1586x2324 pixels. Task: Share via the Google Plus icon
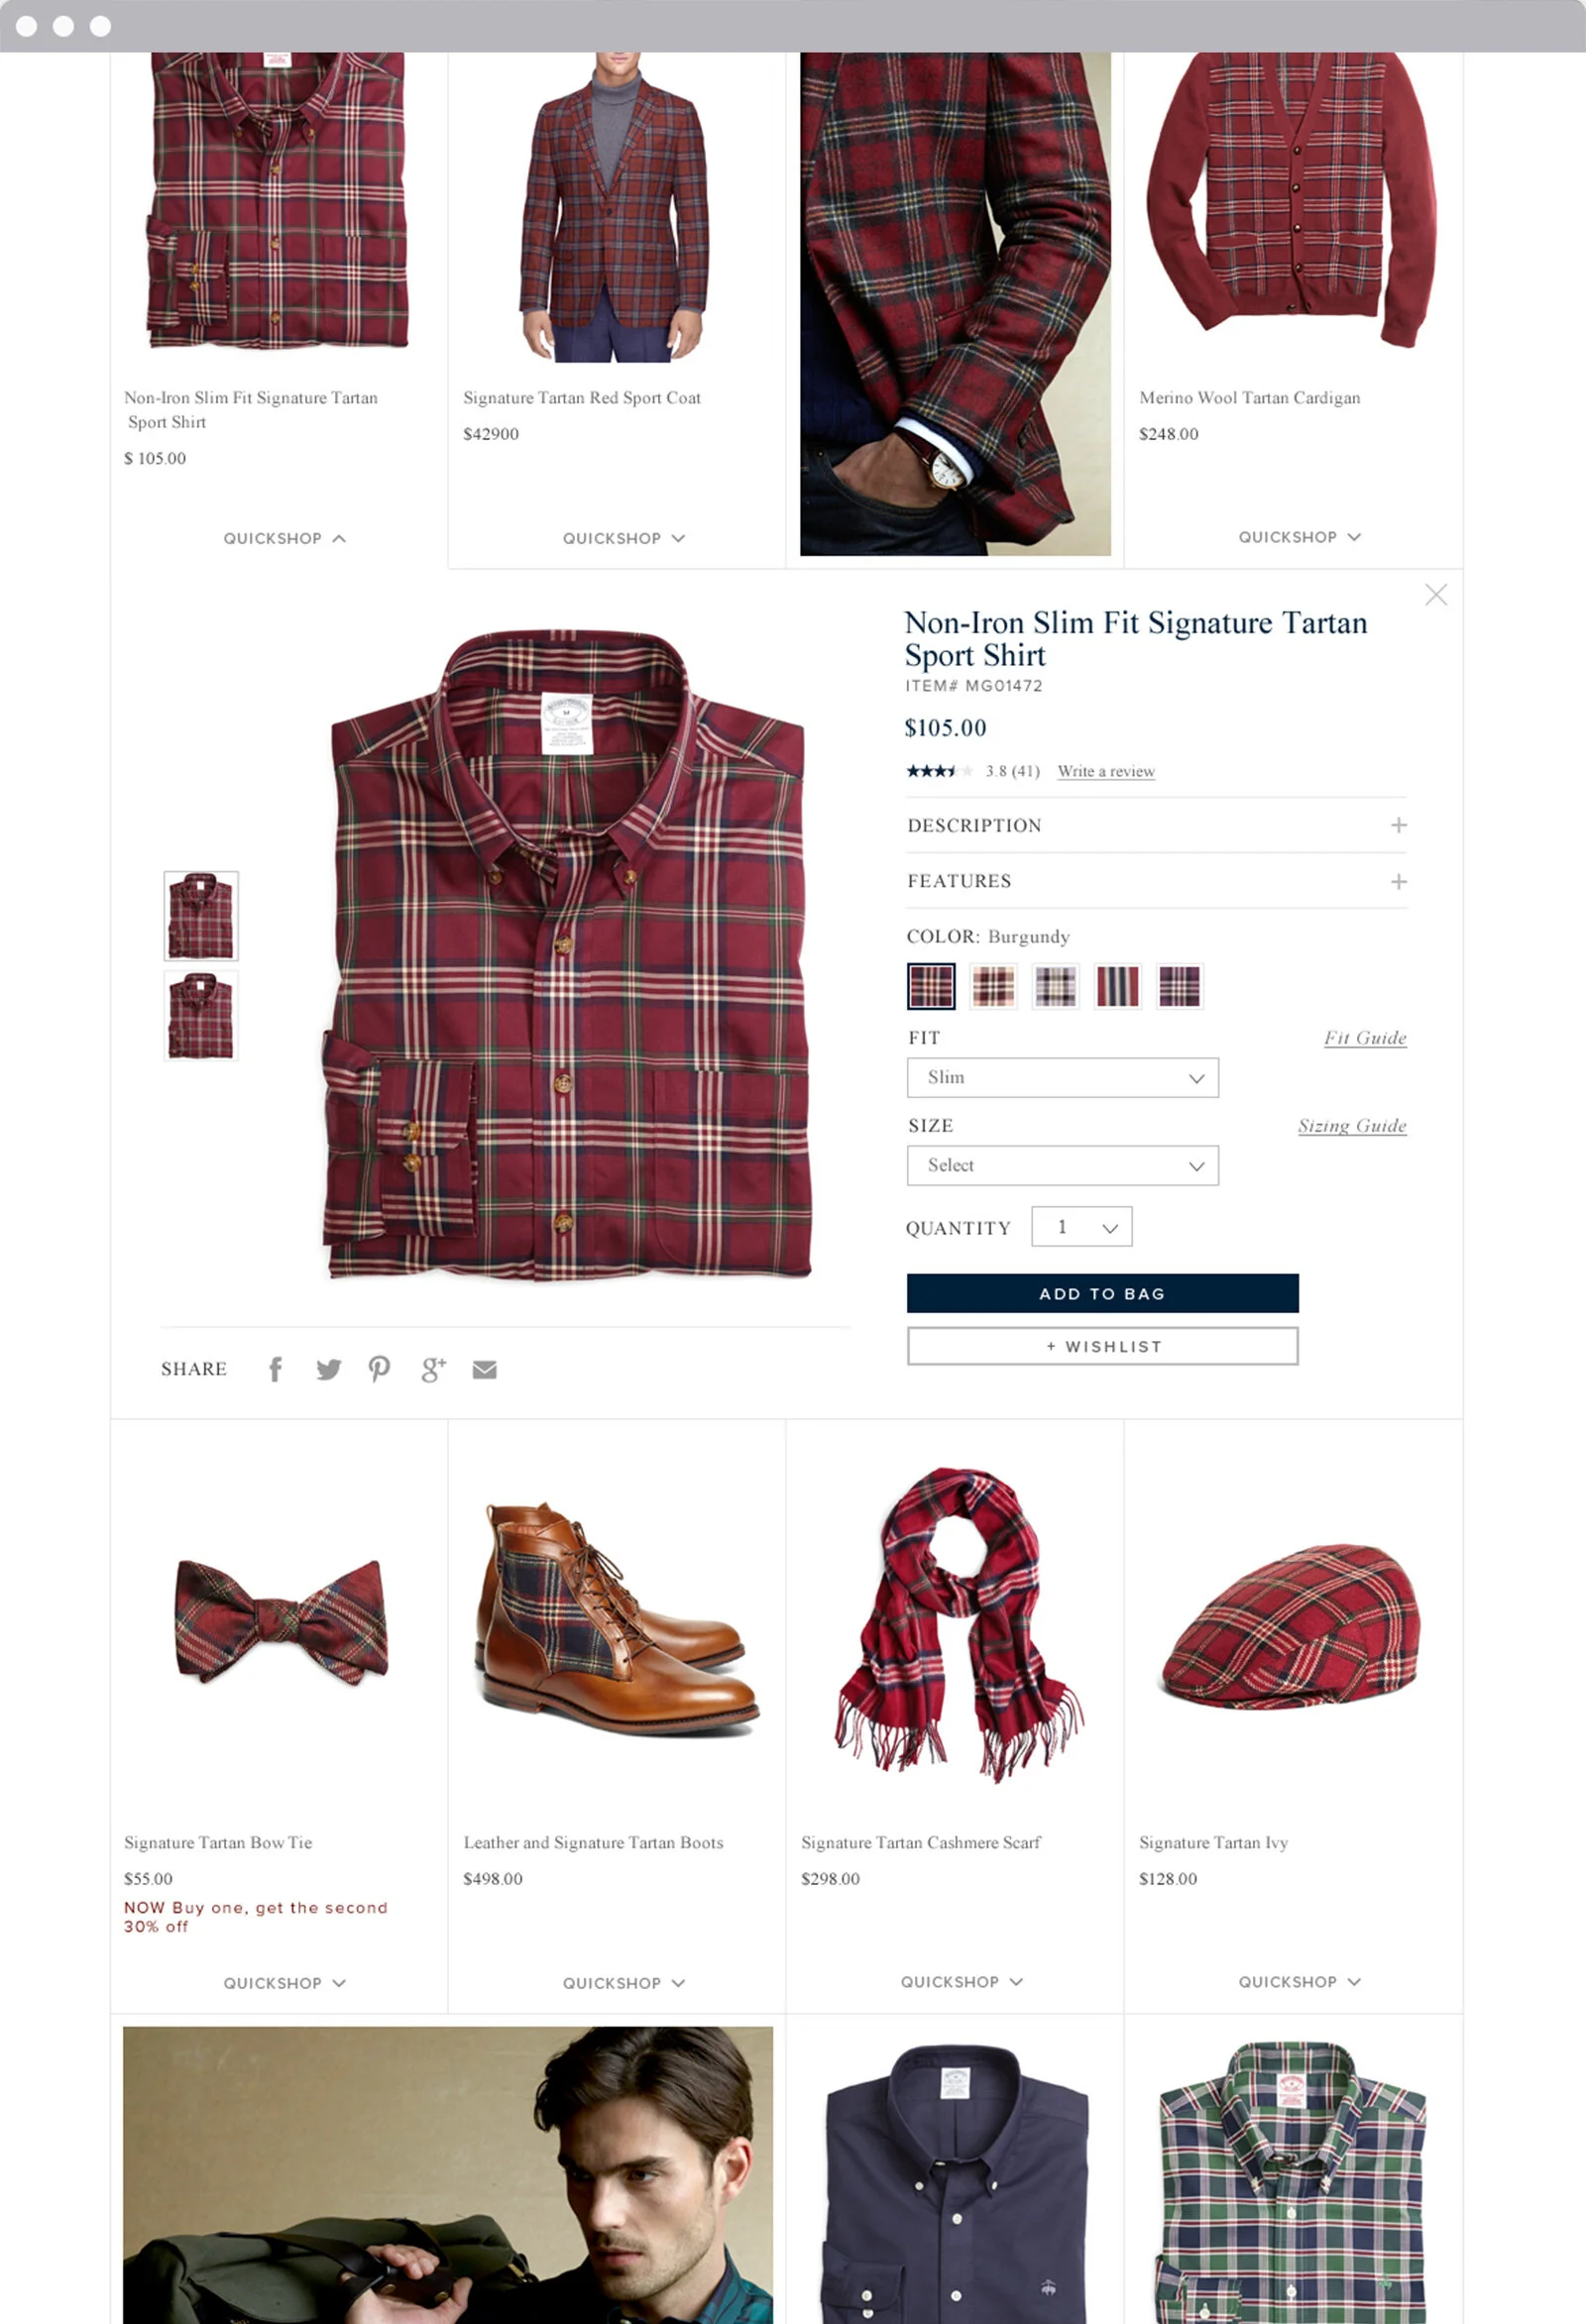pos(433,1369)
